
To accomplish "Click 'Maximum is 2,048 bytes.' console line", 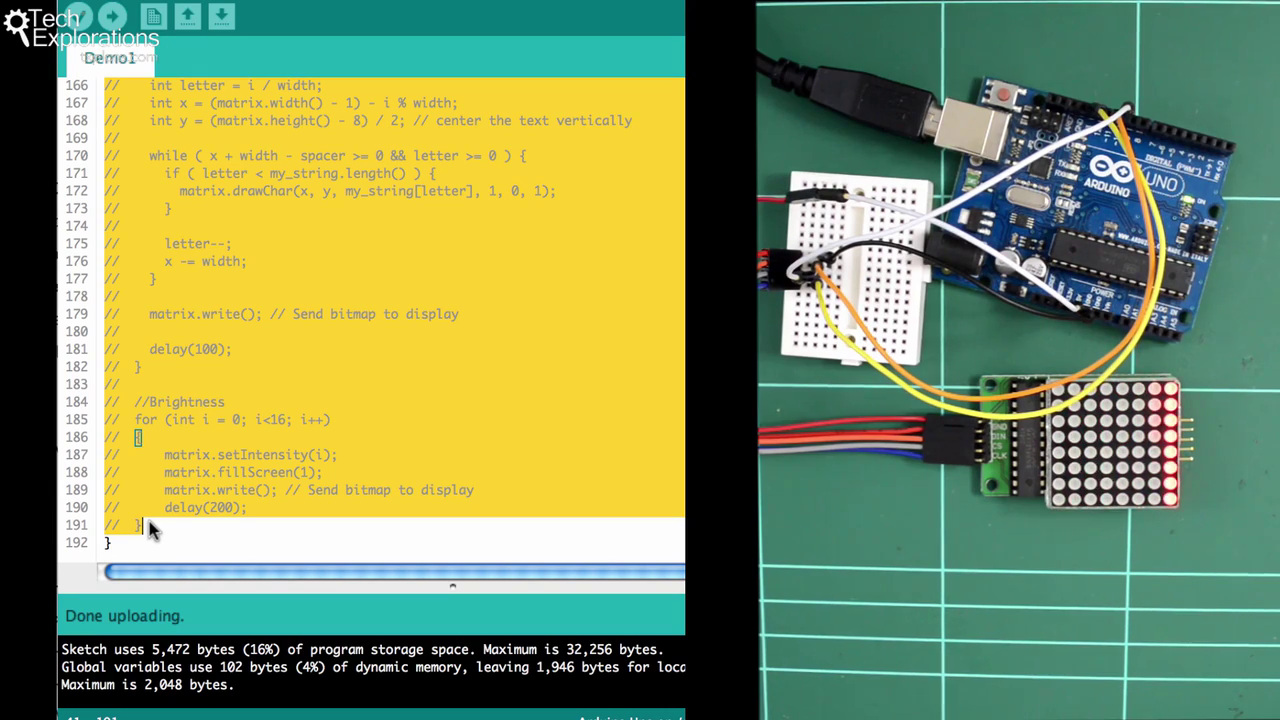I will 147,685.
